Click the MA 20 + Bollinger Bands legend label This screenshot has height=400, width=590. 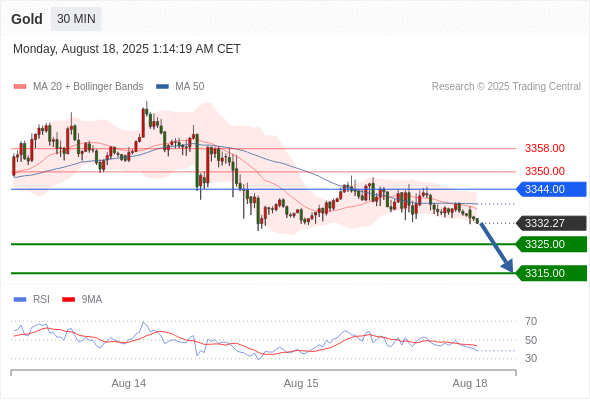[88, 87]
